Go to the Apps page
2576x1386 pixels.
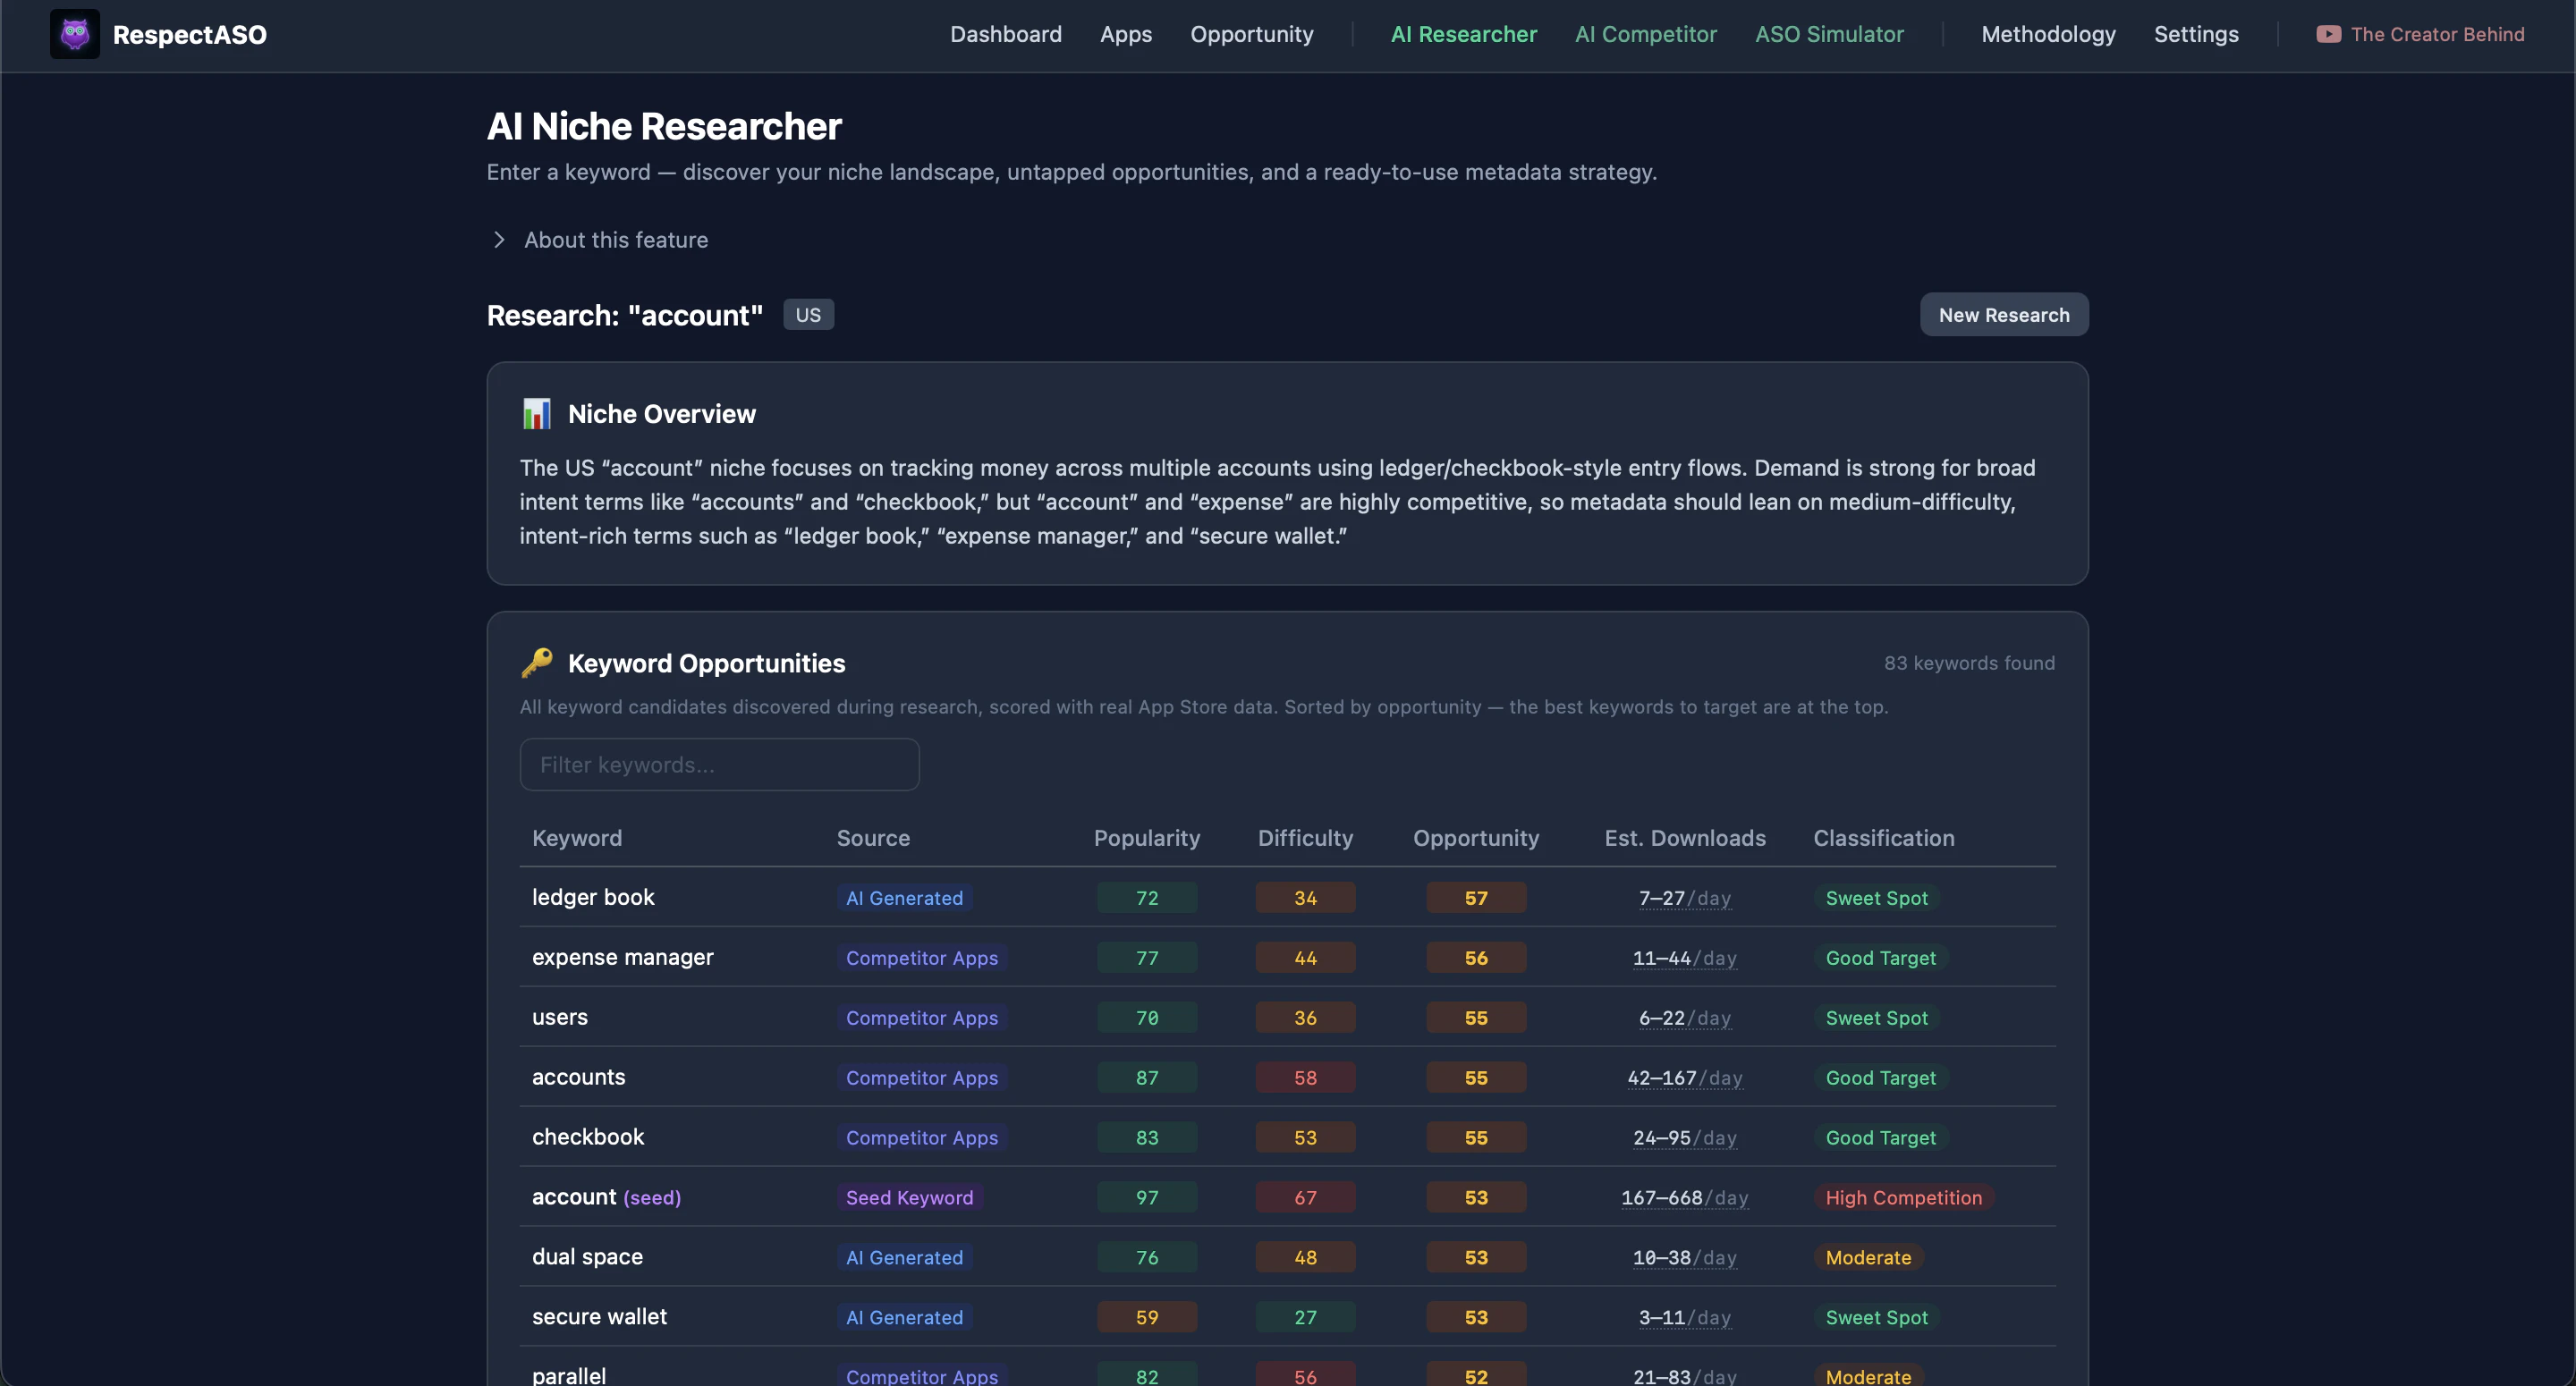(x=1125, y=35)
